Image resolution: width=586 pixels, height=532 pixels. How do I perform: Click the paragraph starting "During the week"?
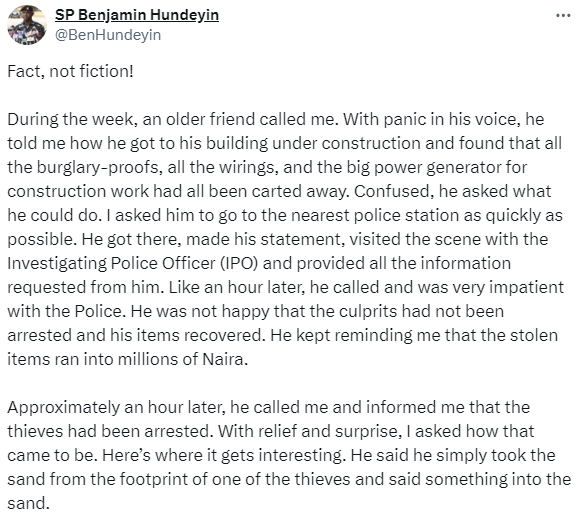point(286,239)
